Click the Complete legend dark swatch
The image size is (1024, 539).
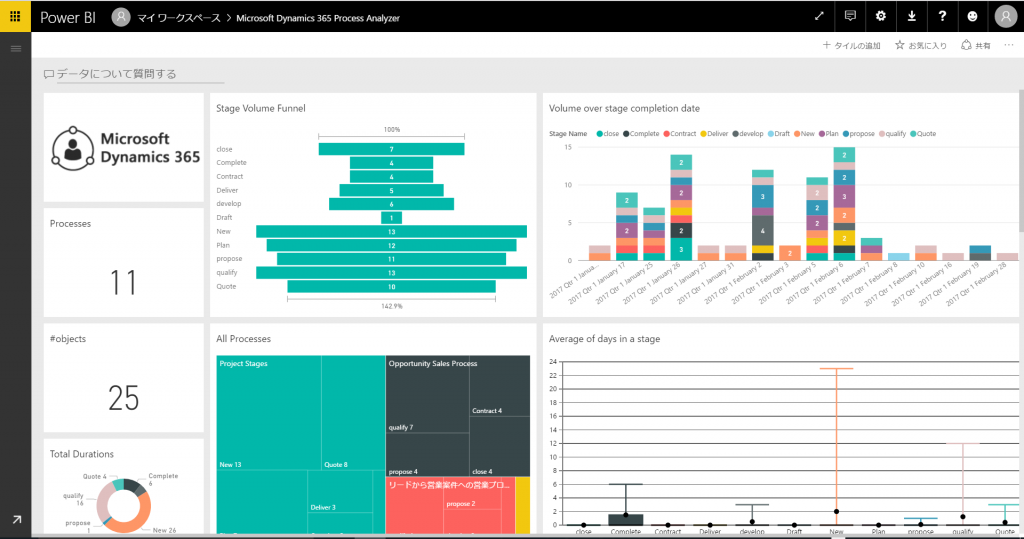click(626, 134)
